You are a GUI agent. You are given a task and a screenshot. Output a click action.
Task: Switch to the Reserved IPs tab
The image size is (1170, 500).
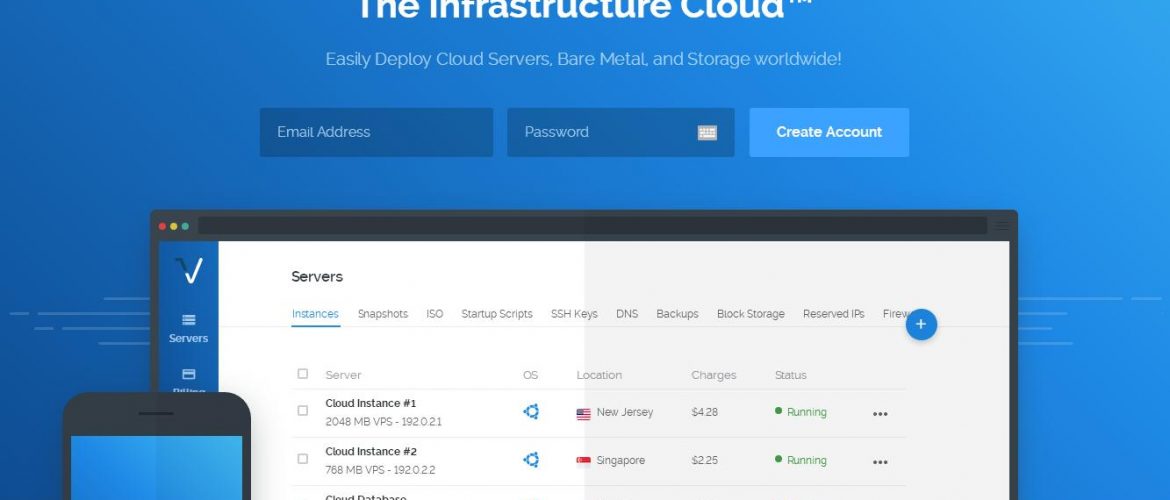(833, 314)
